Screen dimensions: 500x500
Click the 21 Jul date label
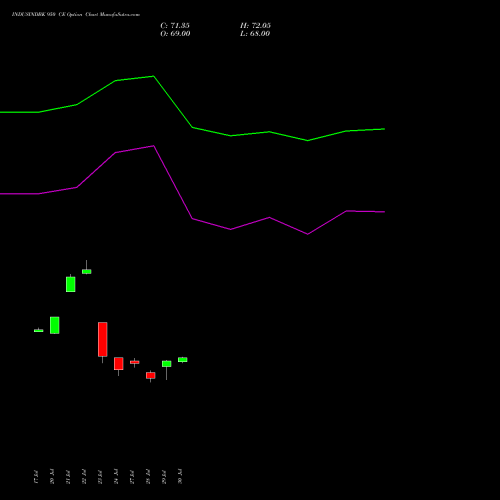pyautogui.click(x=68, y=477)
